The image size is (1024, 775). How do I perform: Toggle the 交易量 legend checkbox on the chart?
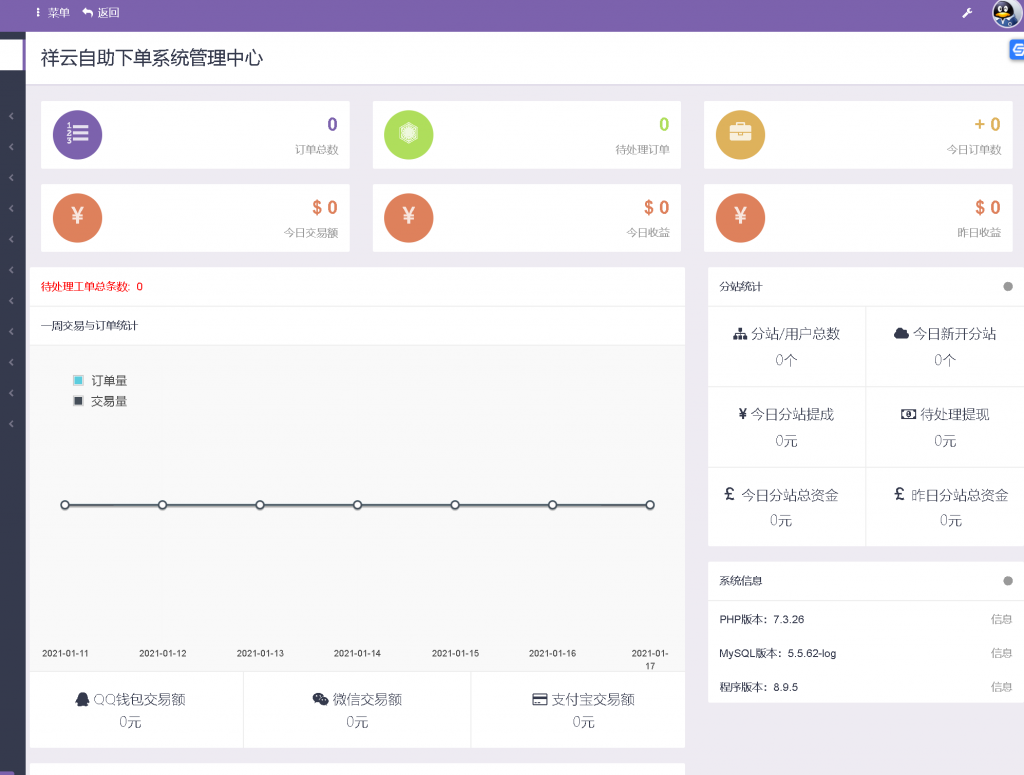point(77,400)
